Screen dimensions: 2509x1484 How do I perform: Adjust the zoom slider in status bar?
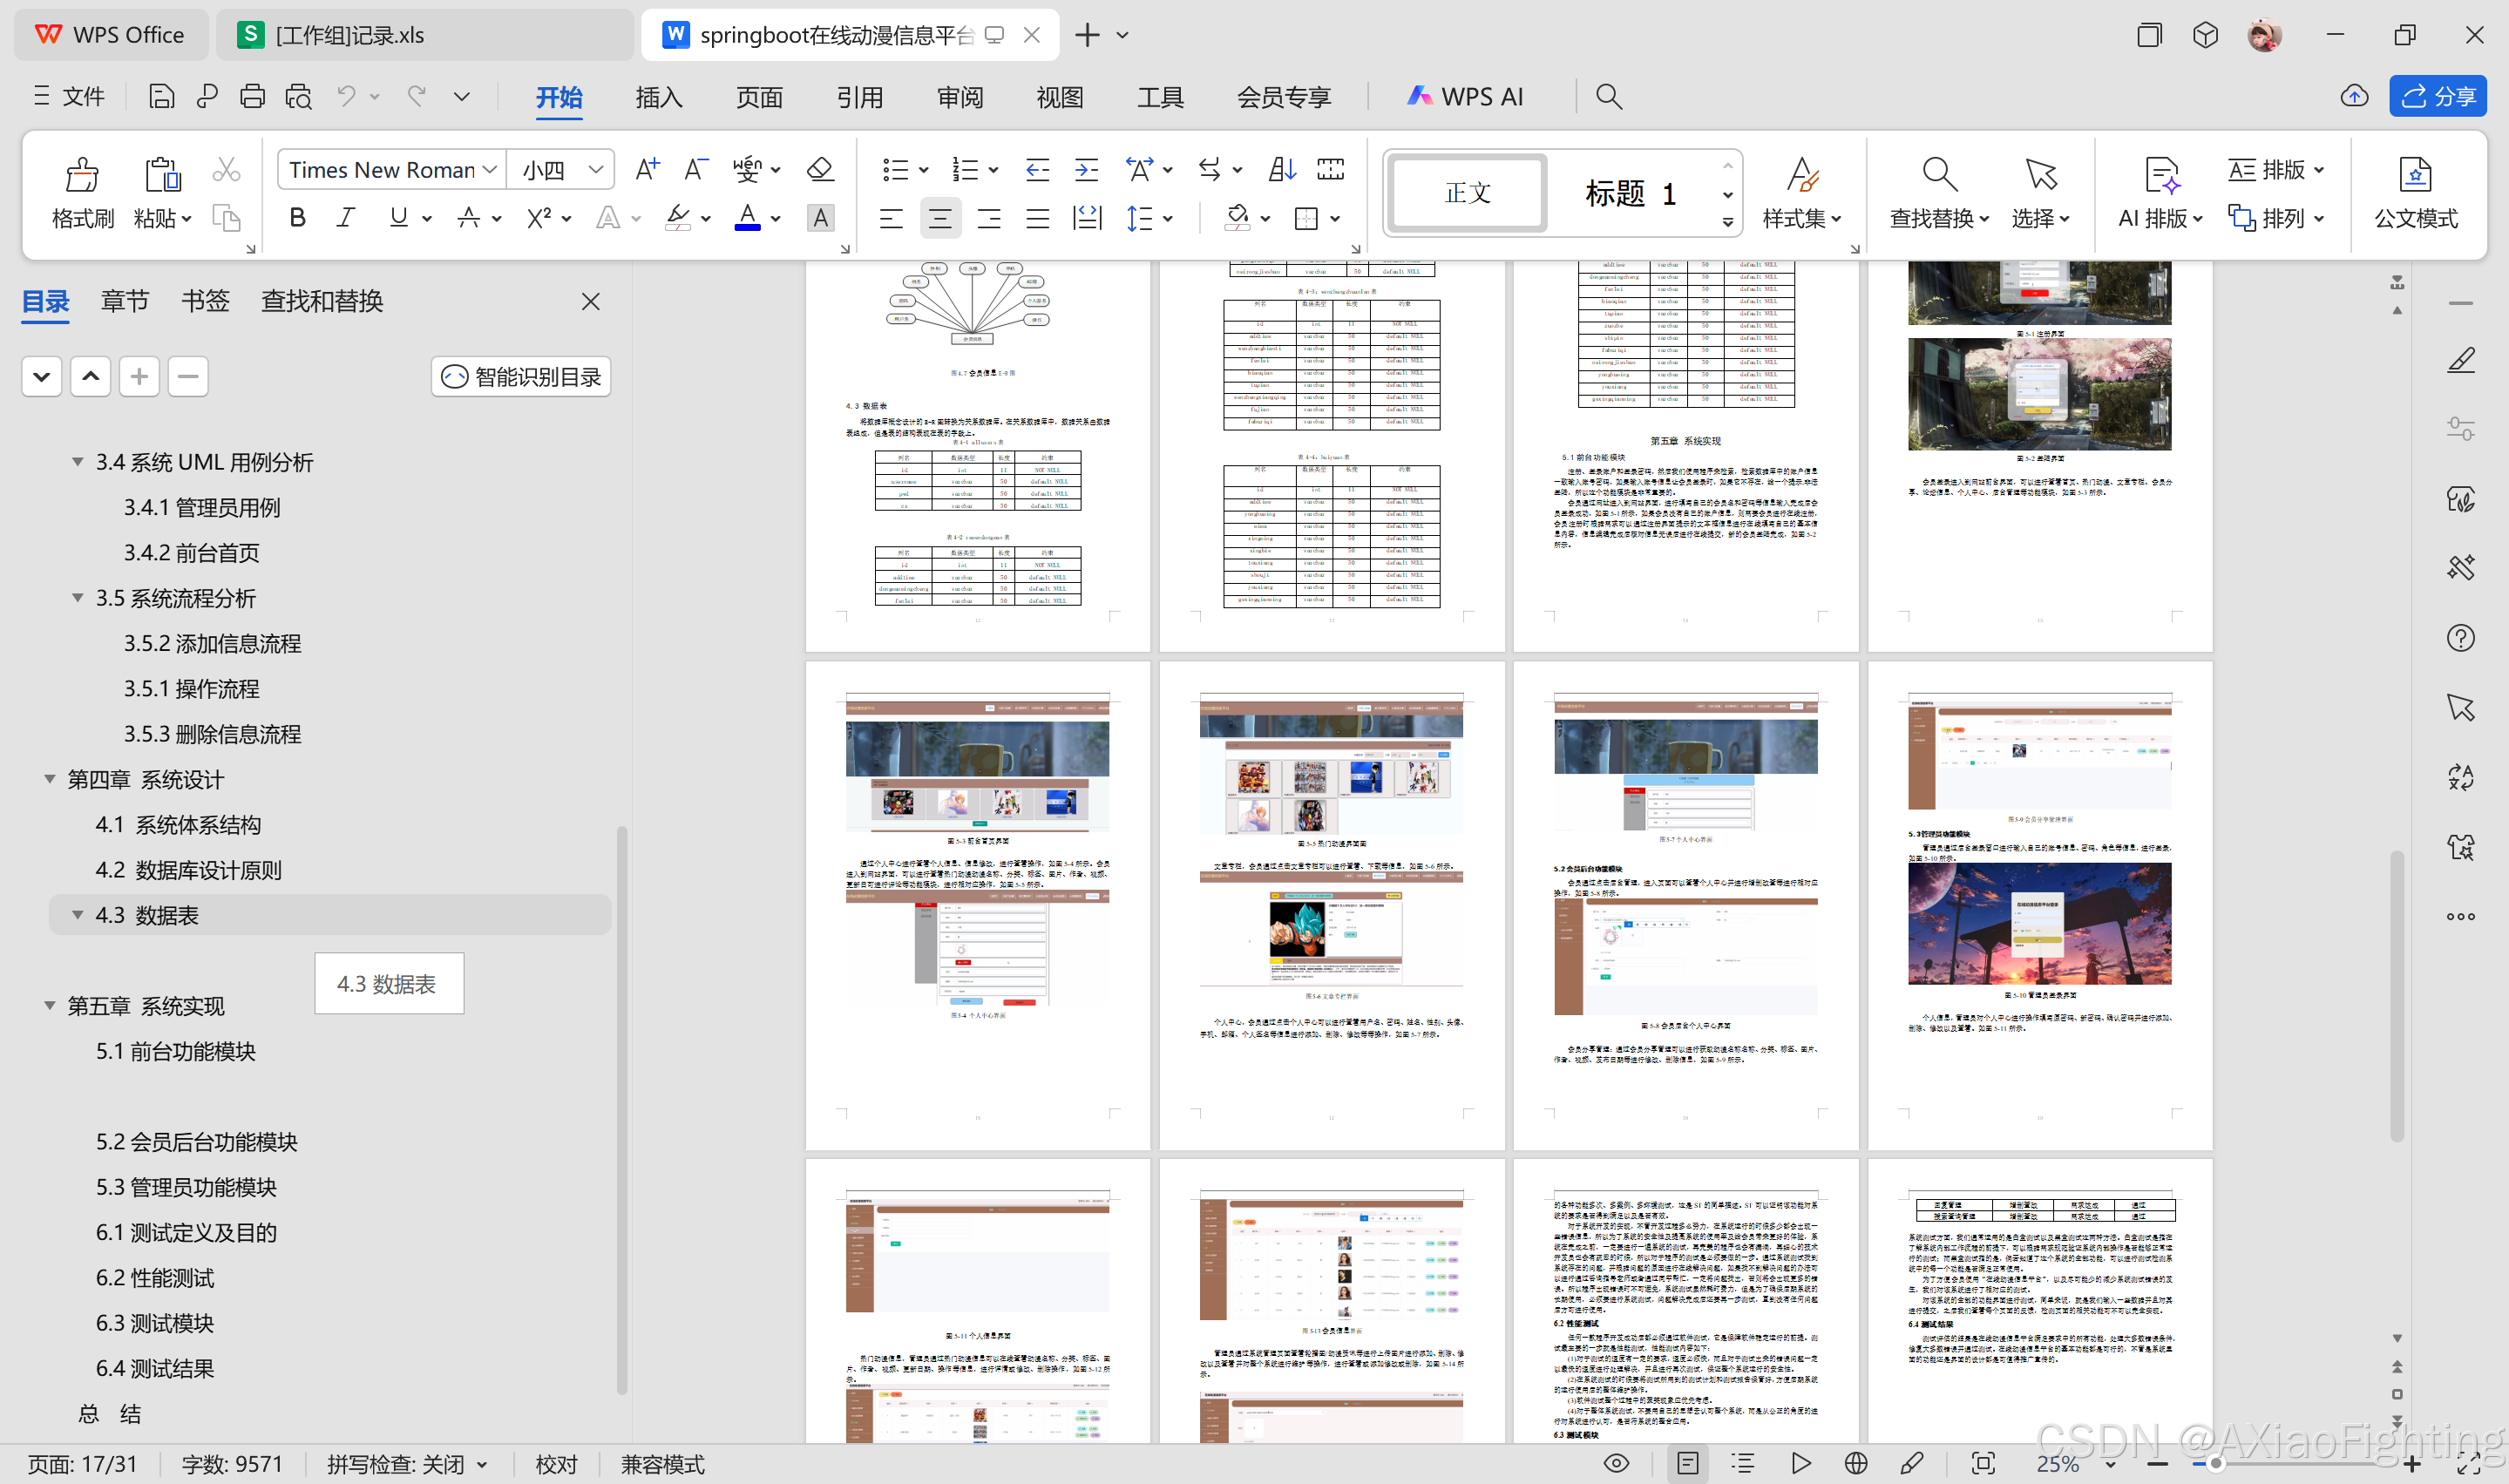pyautogui.click(x=2215, y=1464)
